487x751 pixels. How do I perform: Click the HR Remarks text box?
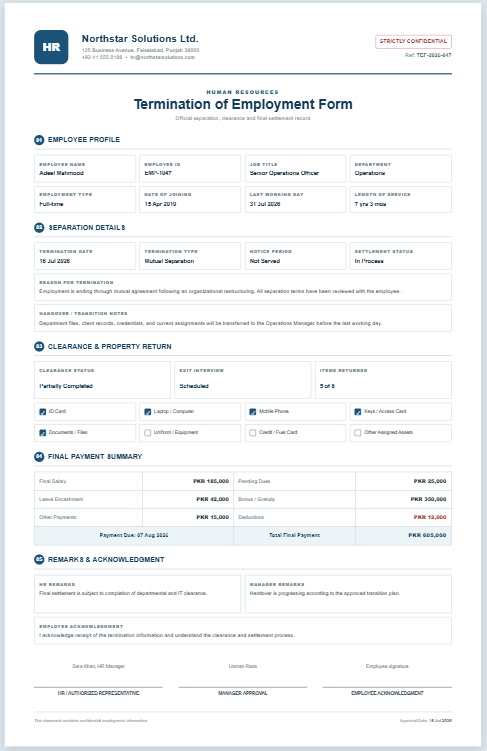137,594
